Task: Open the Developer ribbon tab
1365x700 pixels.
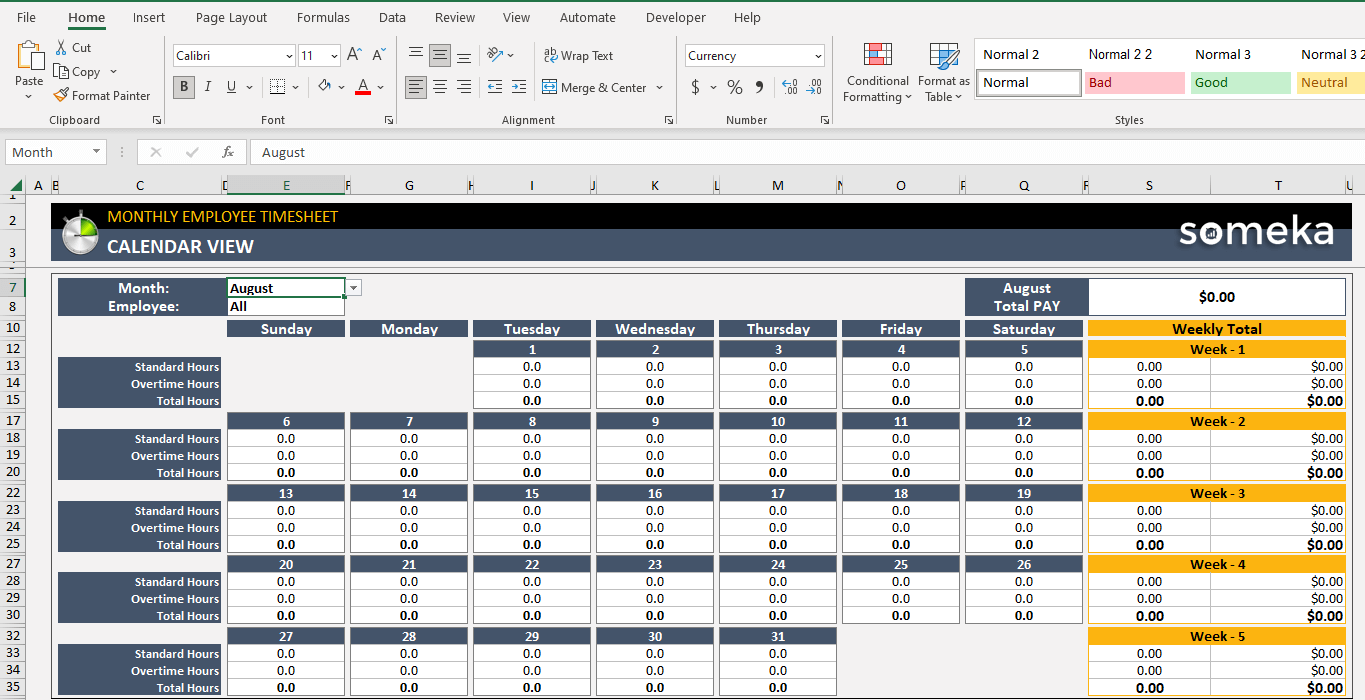Action: pyautogui.click(x=675, y=17)
